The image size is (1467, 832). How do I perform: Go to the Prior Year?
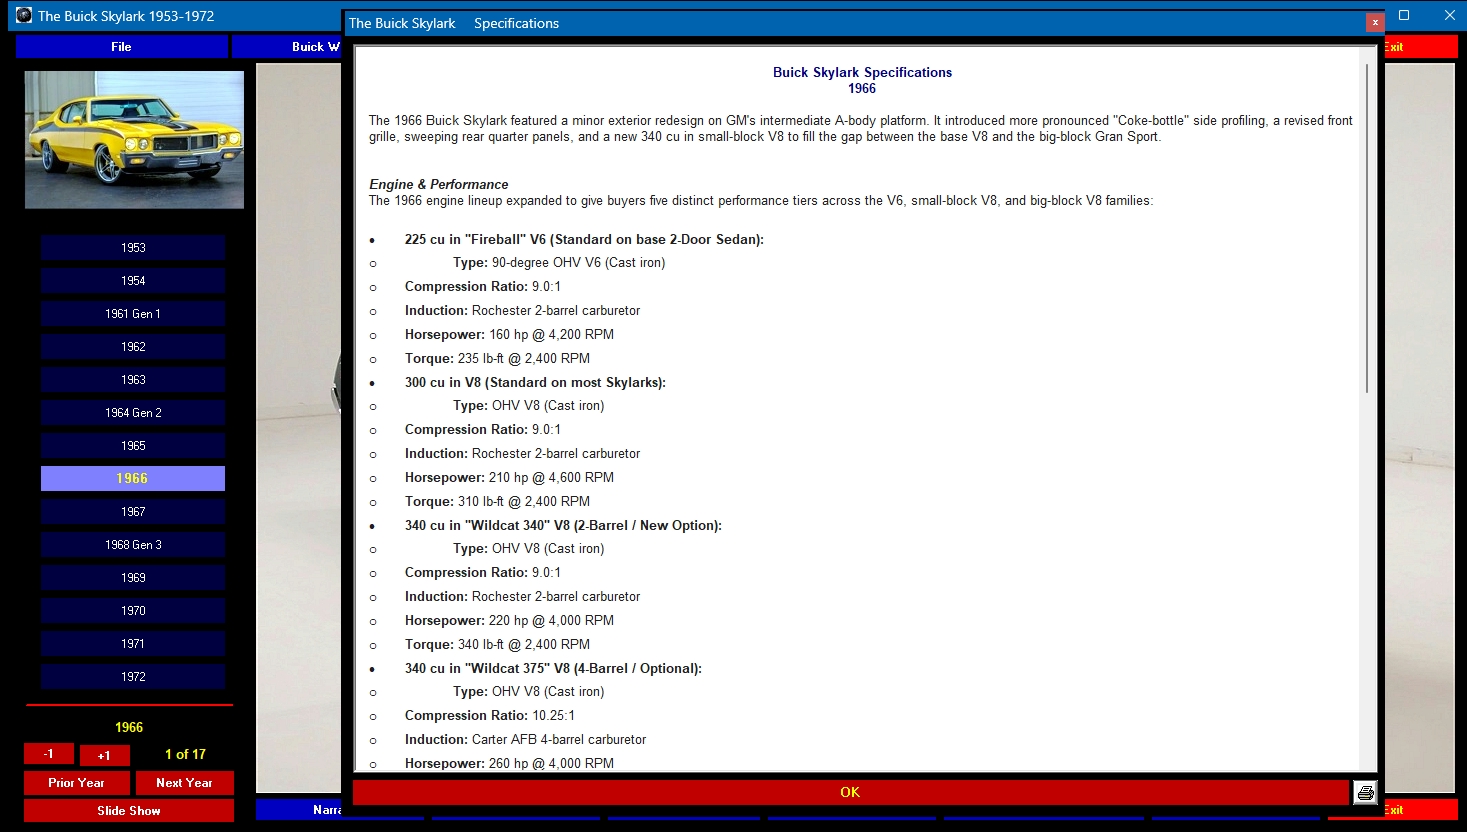point(76,783)
